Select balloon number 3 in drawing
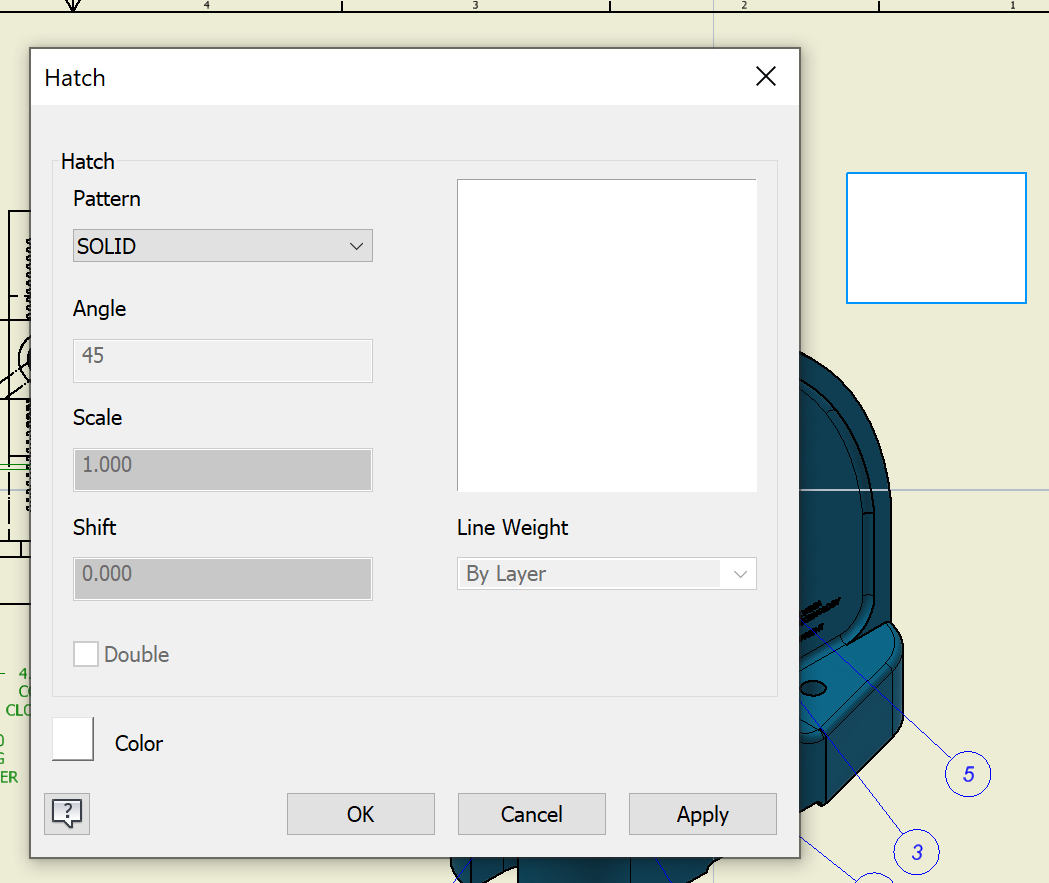This screenshot has height=883, width=1049. (917, 851)
